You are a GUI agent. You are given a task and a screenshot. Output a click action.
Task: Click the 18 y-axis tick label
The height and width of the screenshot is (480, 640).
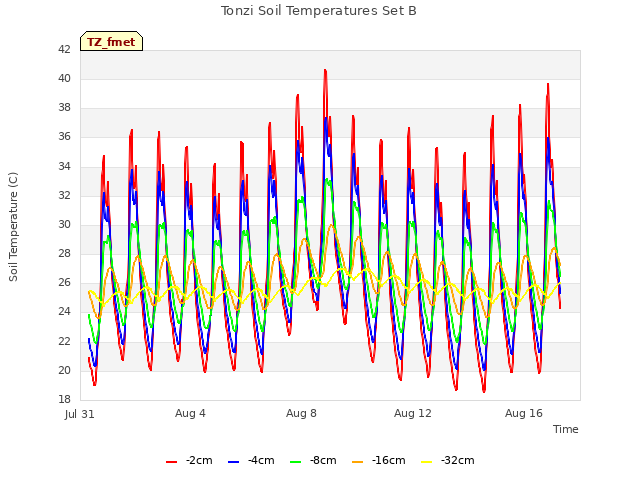pyautogui.click(x=64, y=399)
